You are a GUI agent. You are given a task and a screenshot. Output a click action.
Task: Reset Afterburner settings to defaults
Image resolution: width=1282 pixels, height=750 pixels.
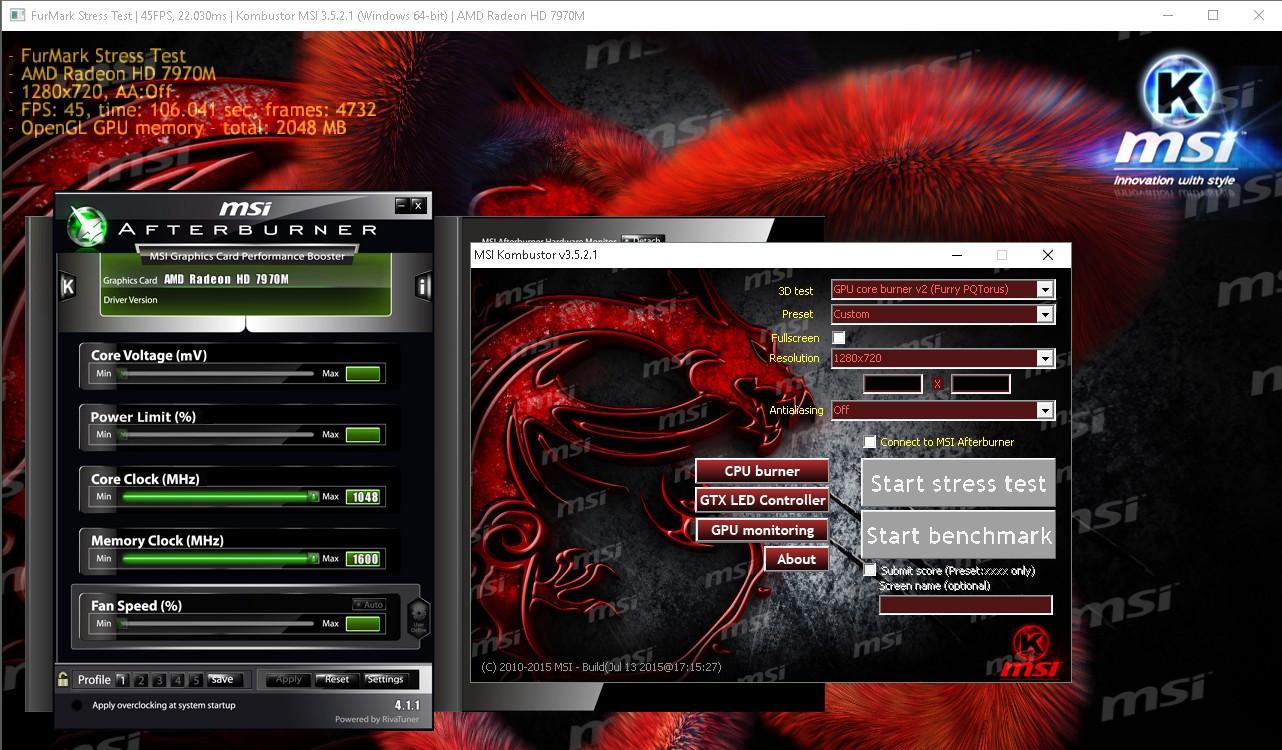coord(337,680)
